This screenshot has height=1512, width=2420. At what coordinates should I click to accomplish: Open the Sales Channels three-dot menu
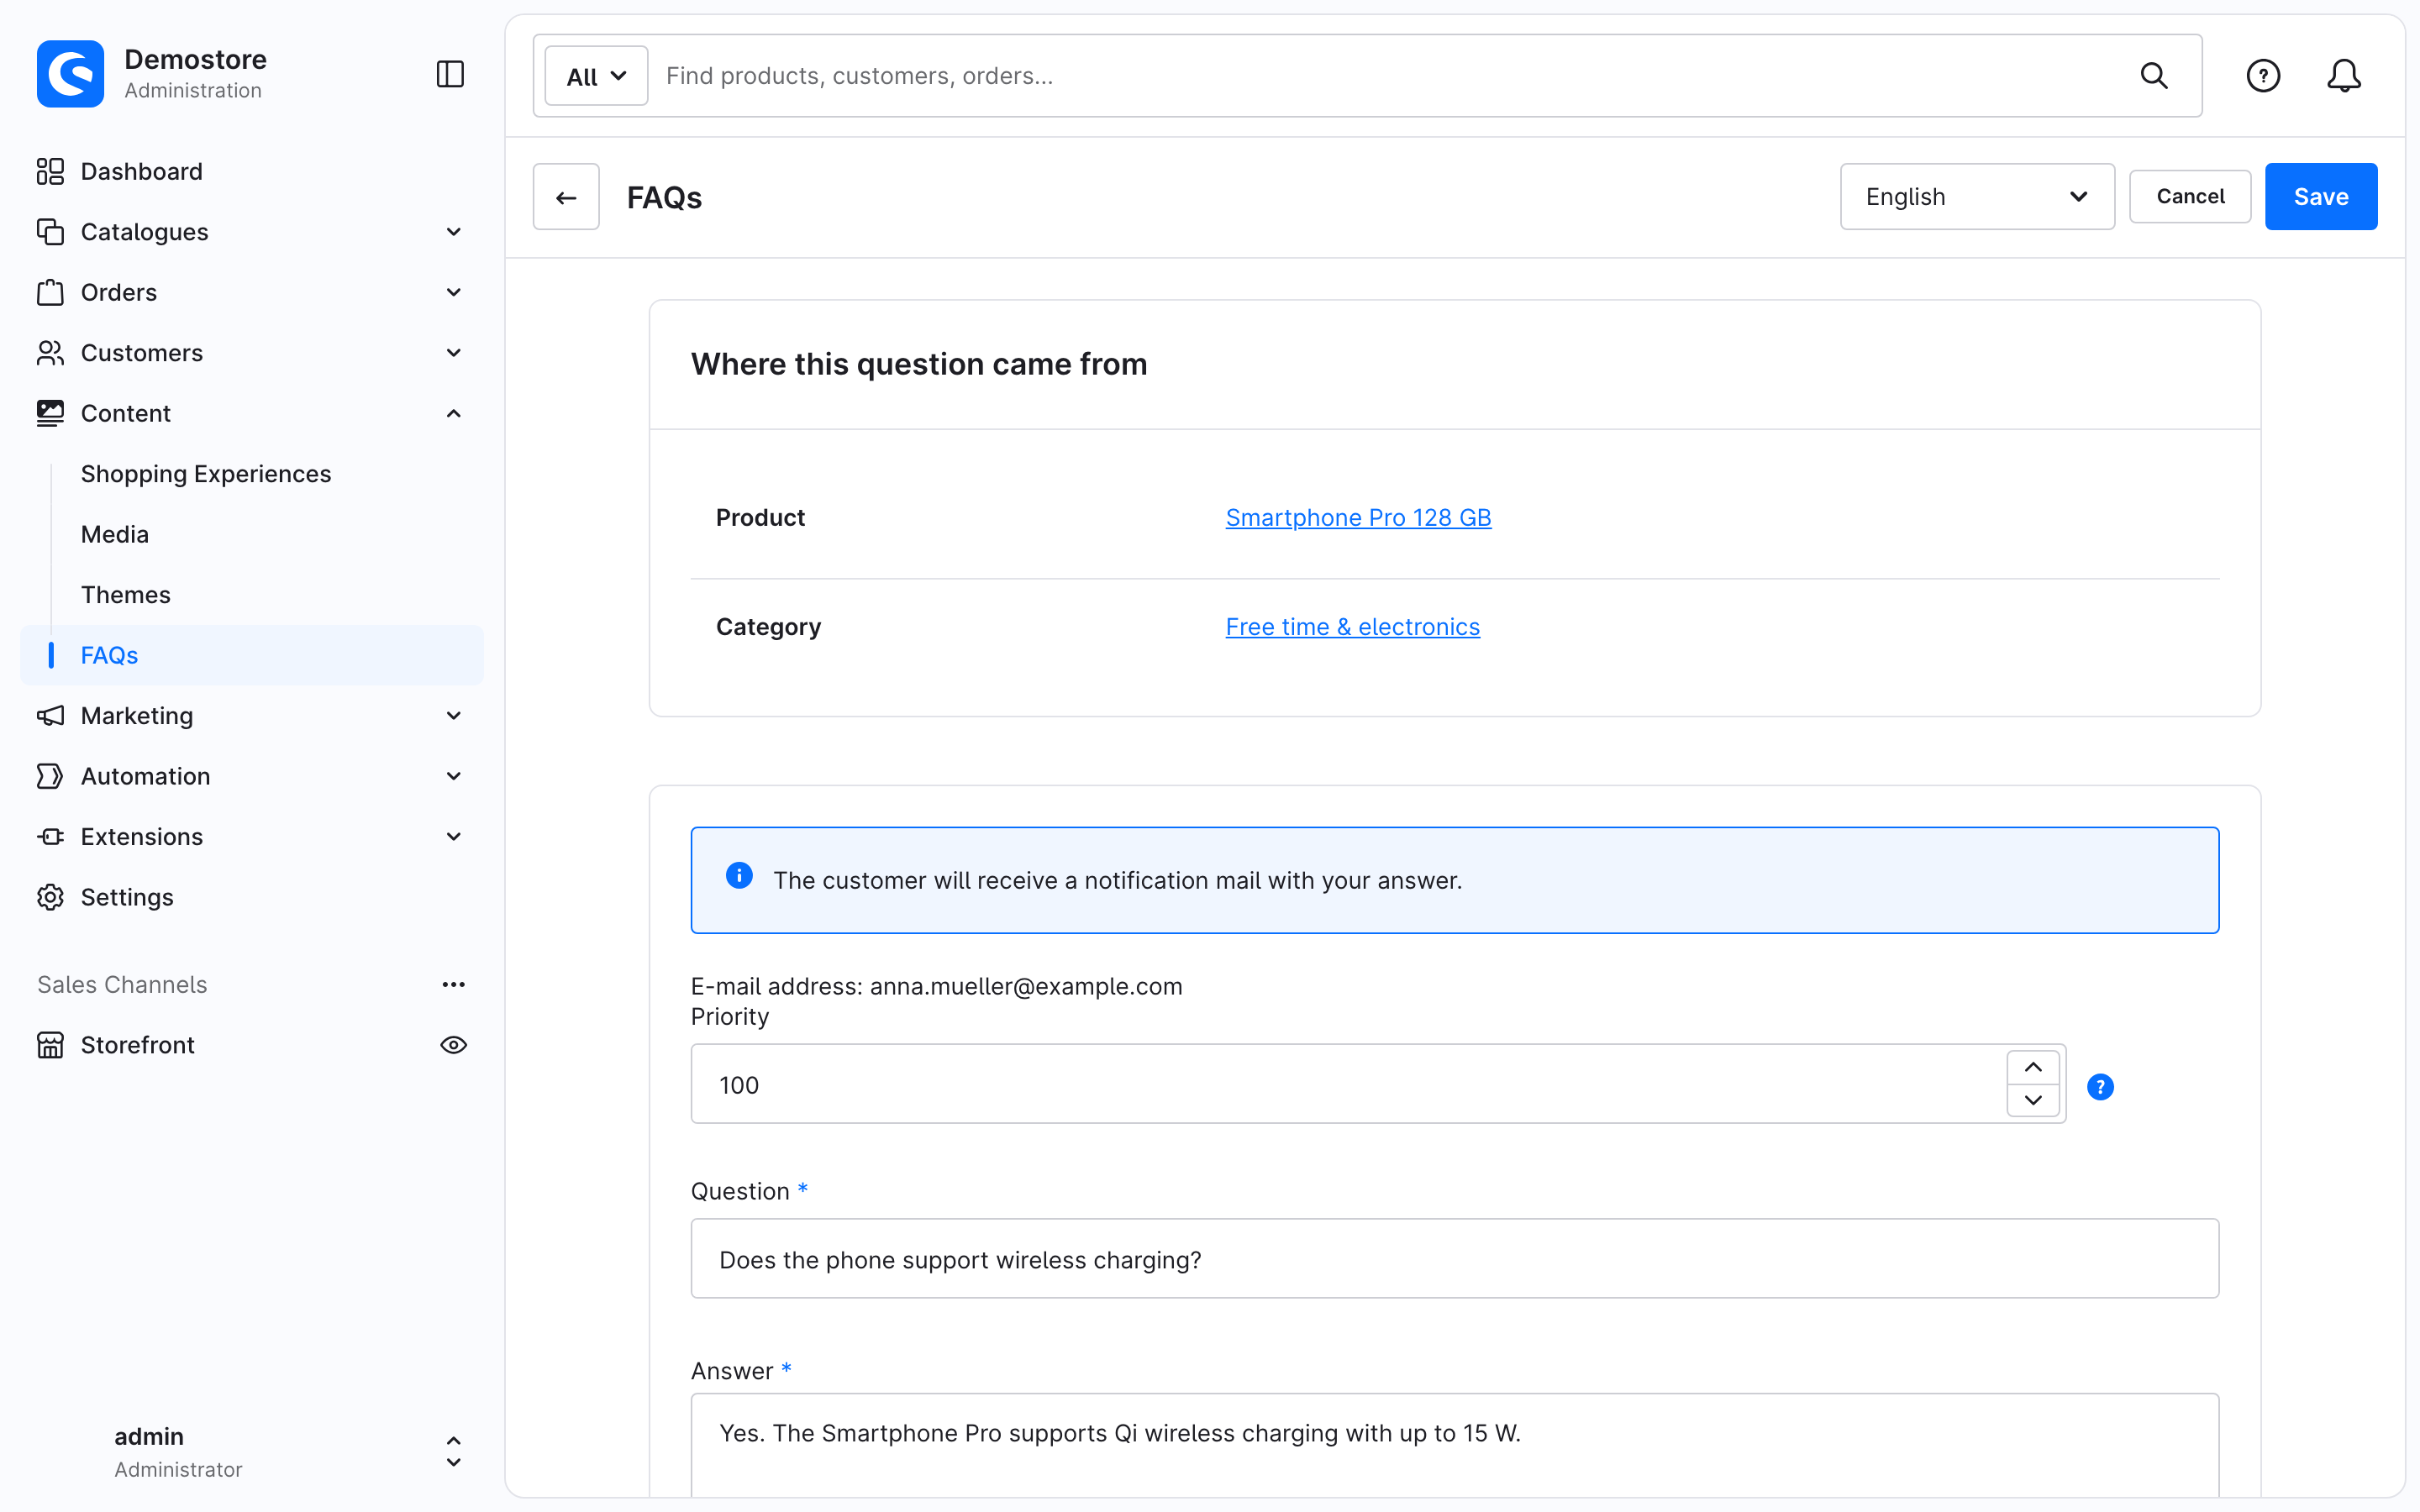(453, 984)
